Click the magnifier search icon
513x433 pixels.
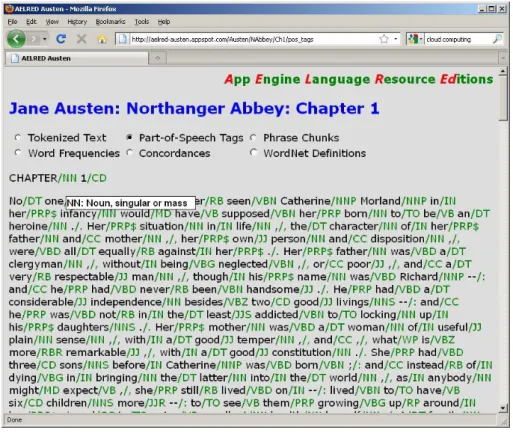point(497,39)
